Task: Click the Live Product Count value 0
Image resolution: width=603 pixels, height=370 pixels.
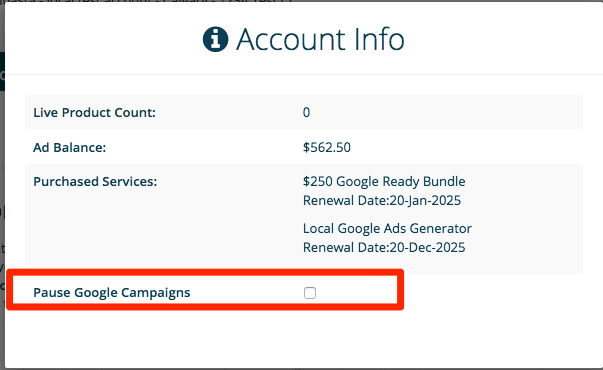Action: click(x=306, y=112)
